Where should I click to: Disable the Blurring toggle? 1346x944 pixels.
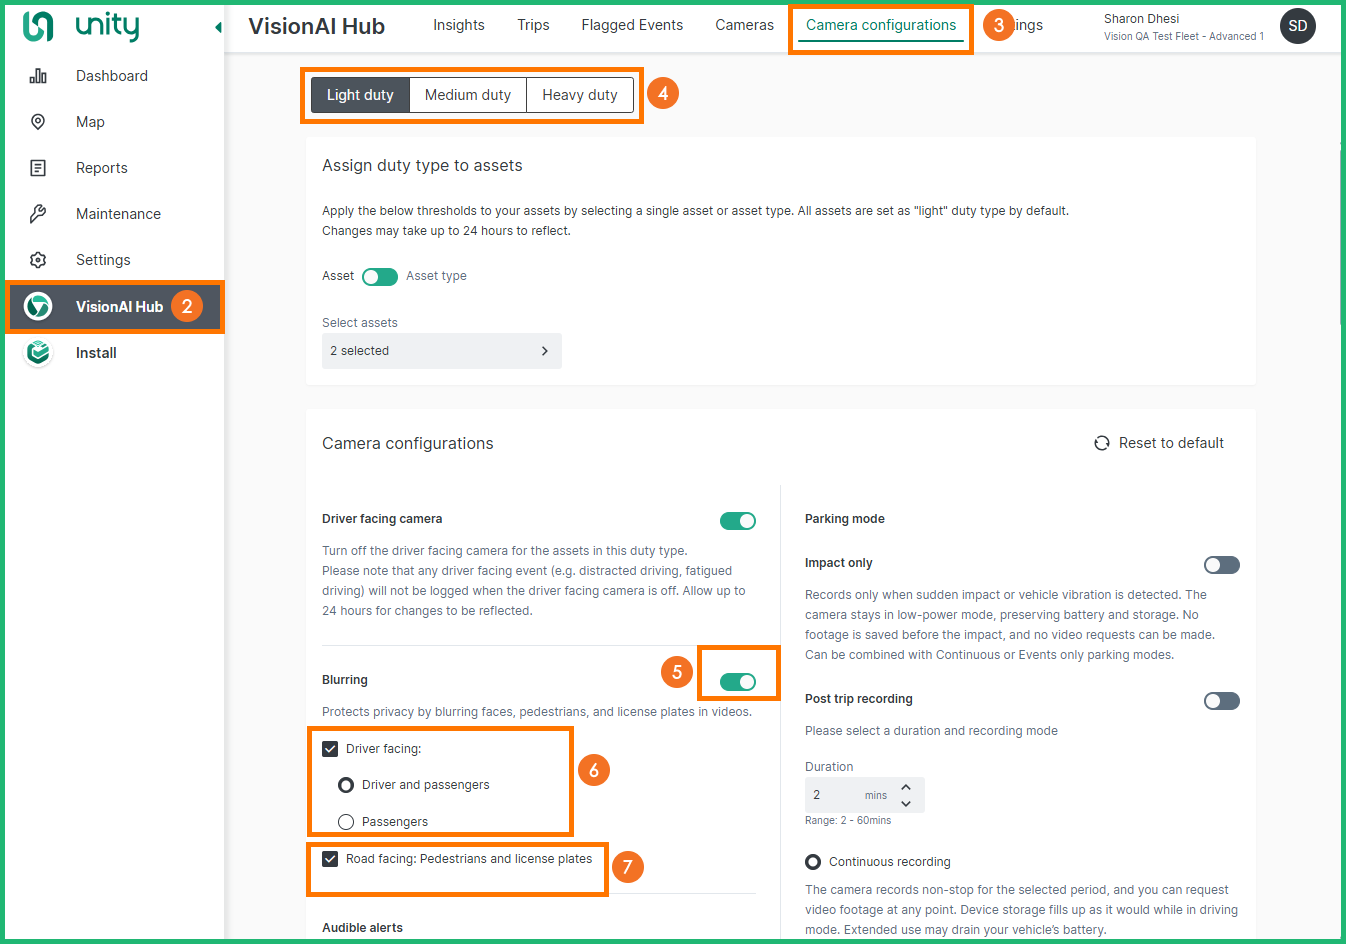(x=737, y=682)
